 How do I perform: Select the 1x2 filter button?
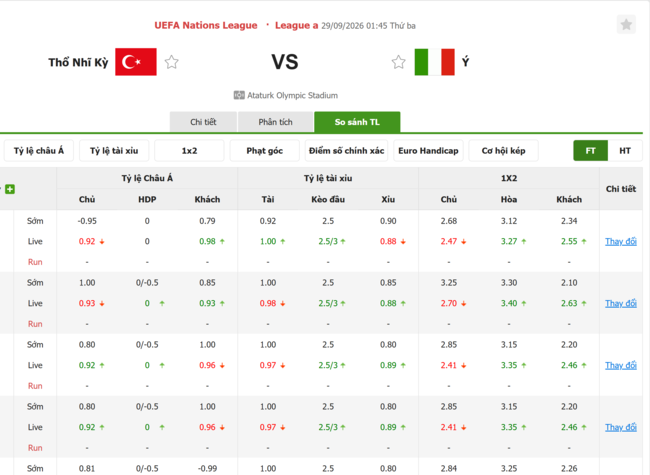tap(189, 150)
